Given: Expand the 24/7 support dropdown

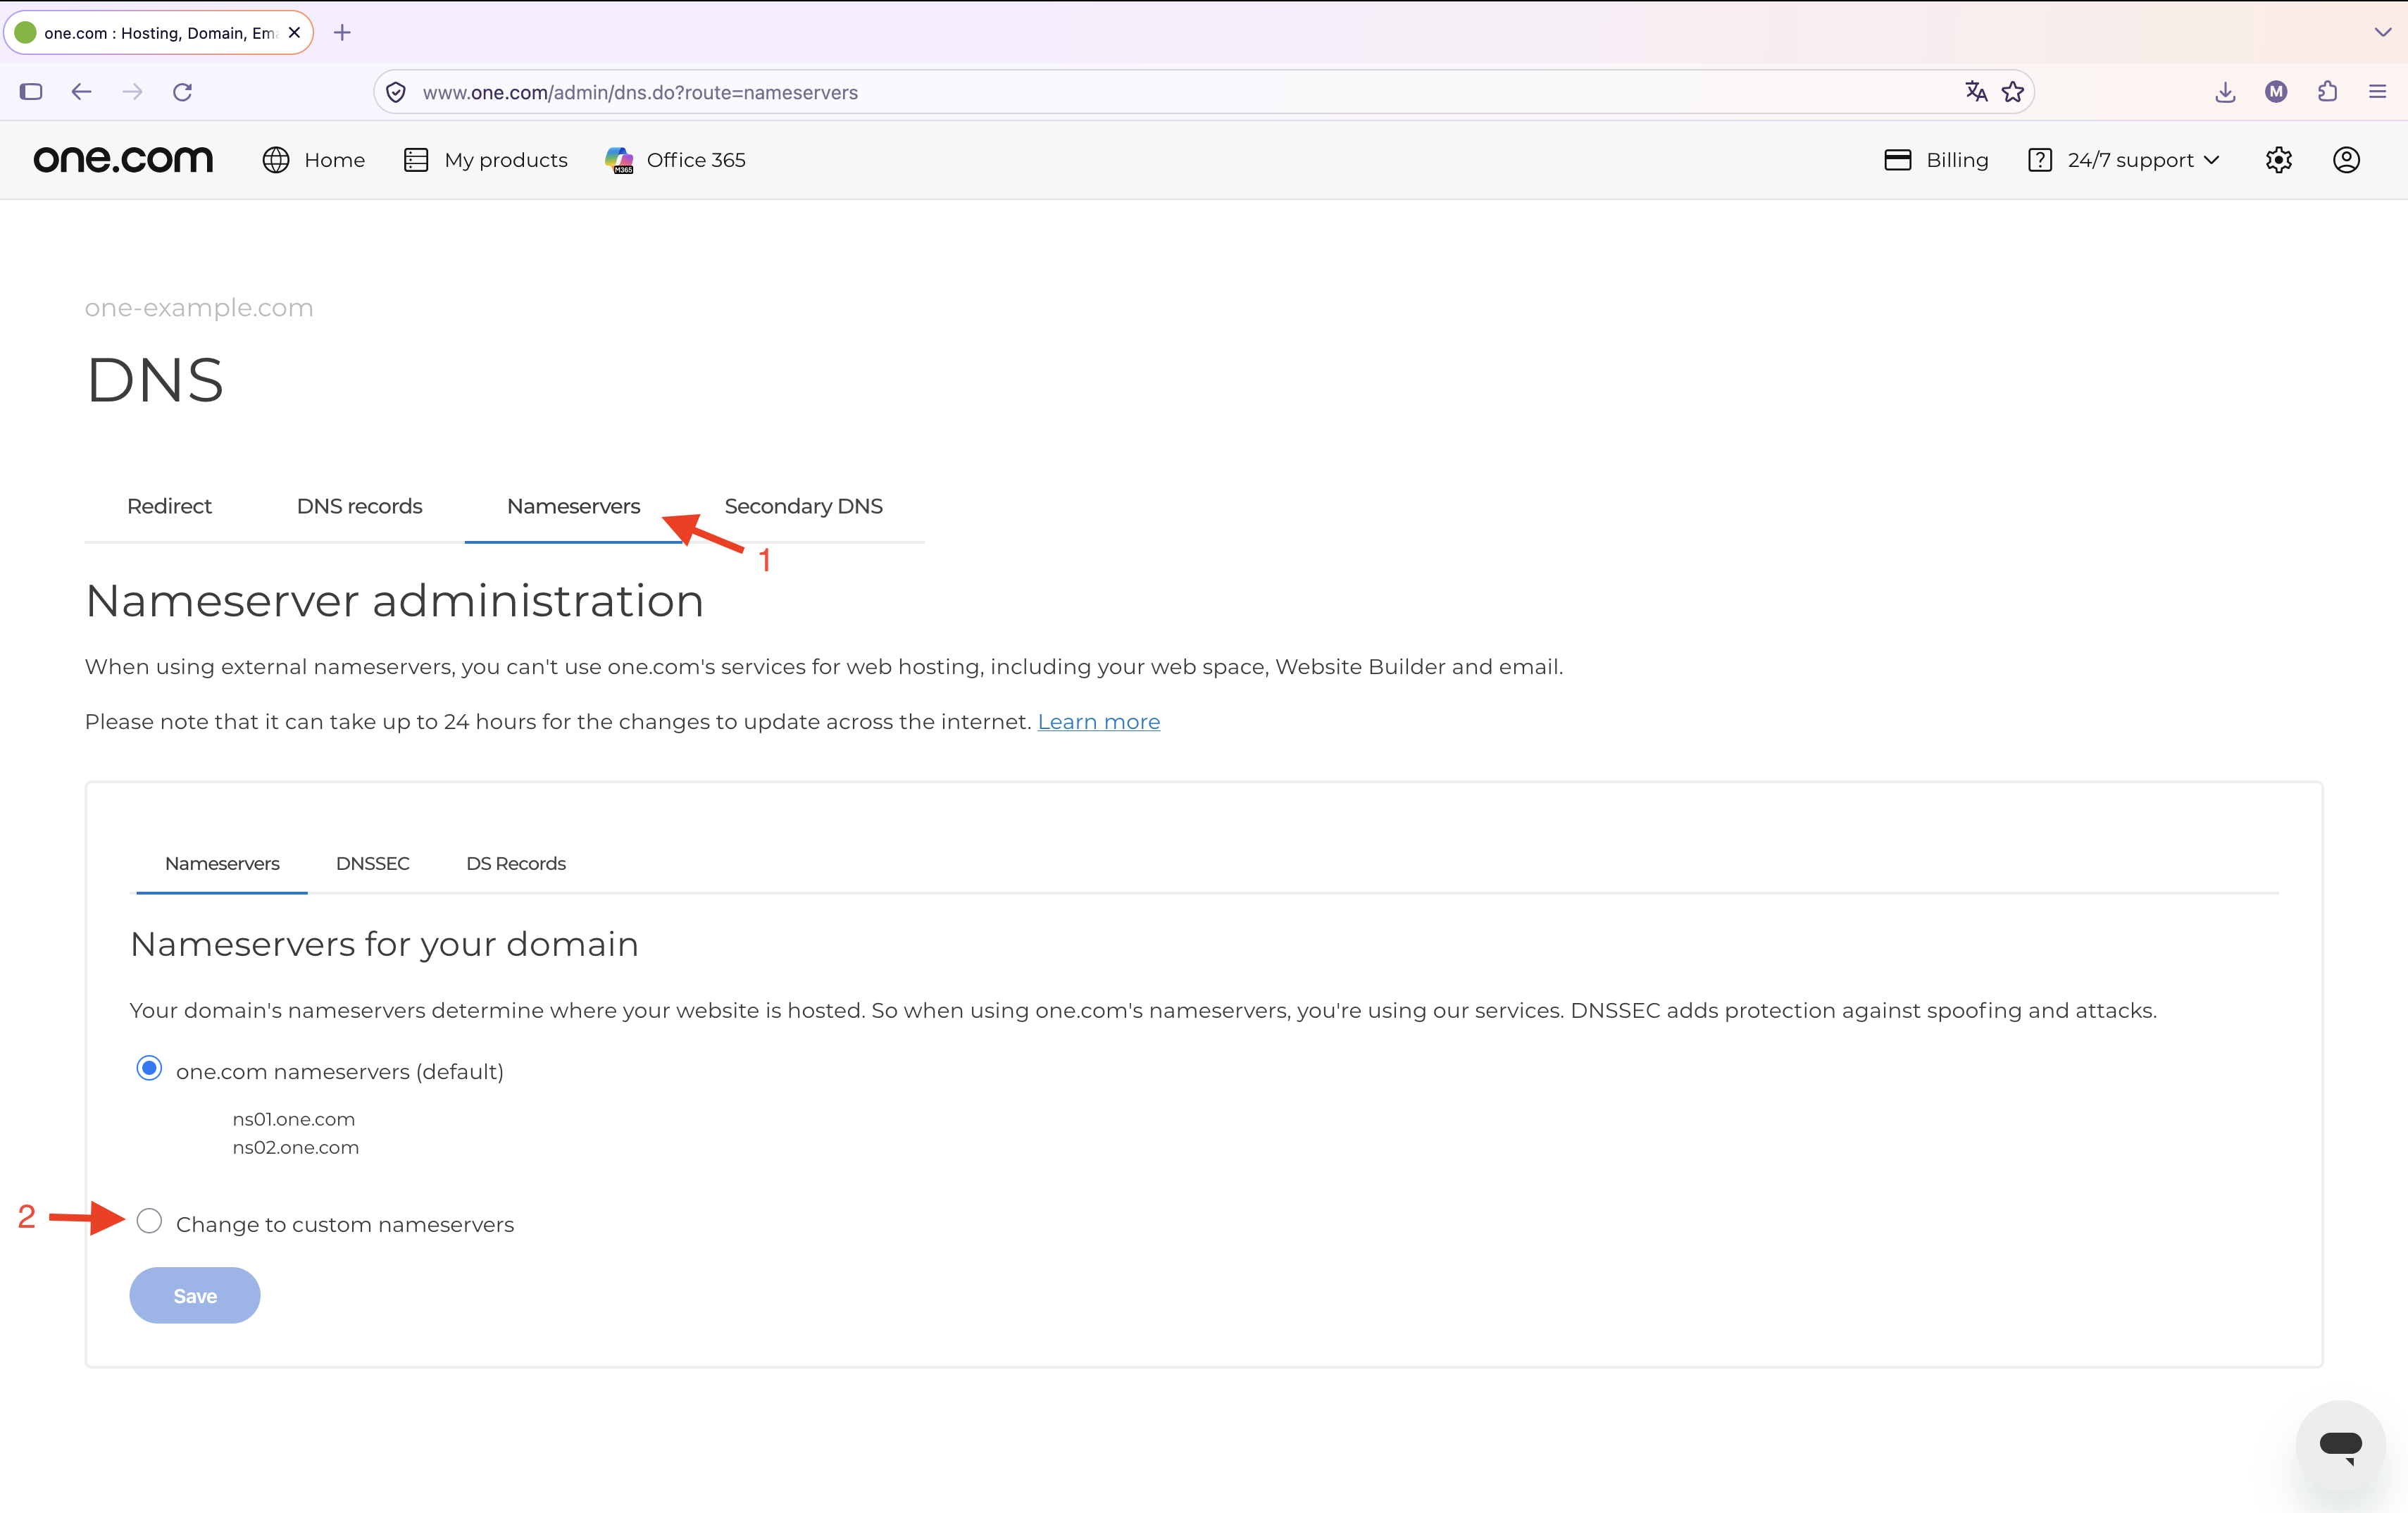Looking at the screenshot, I should click(2211, 160).
